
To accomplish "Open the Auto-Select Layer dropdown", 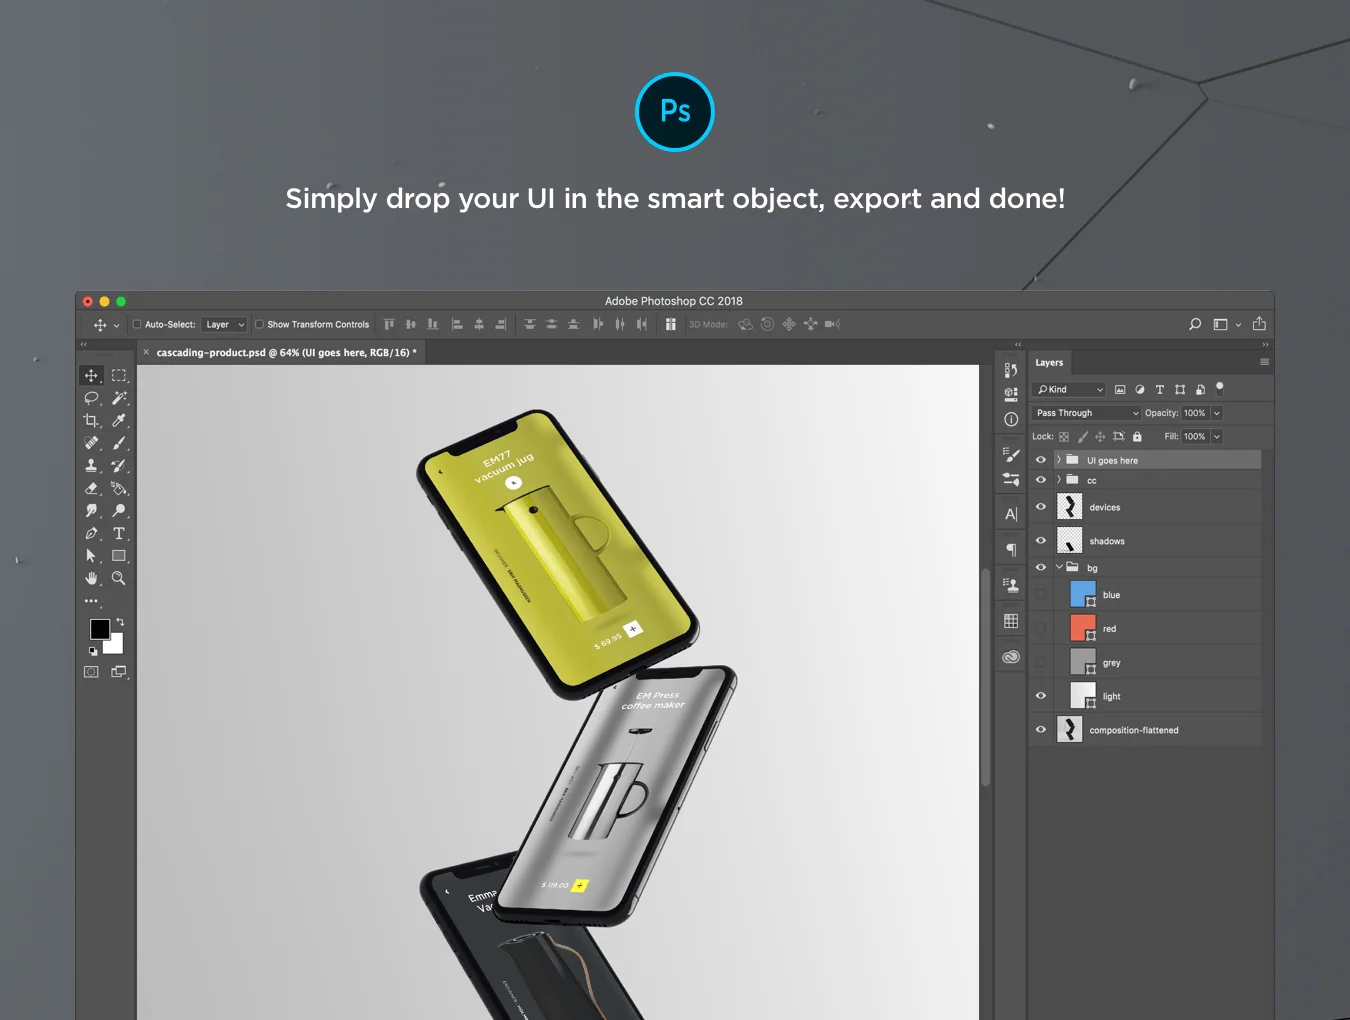I will point(224,324).
